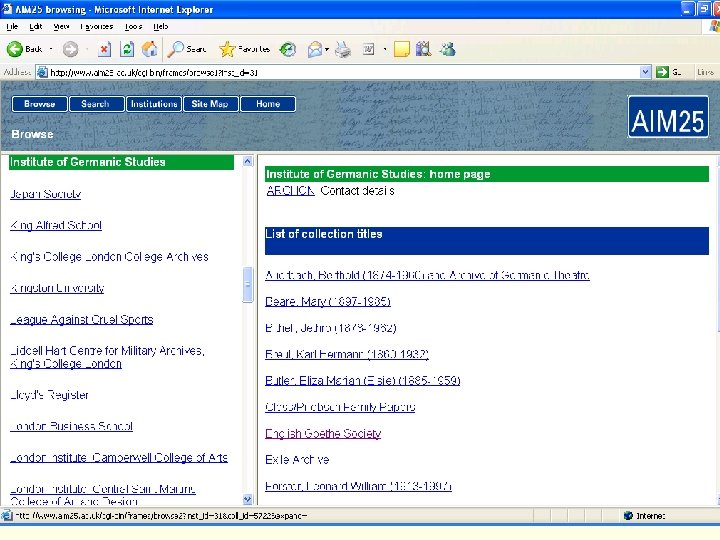Click the Research books icon
Screen dimensions: 720x540
click(423, 49)
